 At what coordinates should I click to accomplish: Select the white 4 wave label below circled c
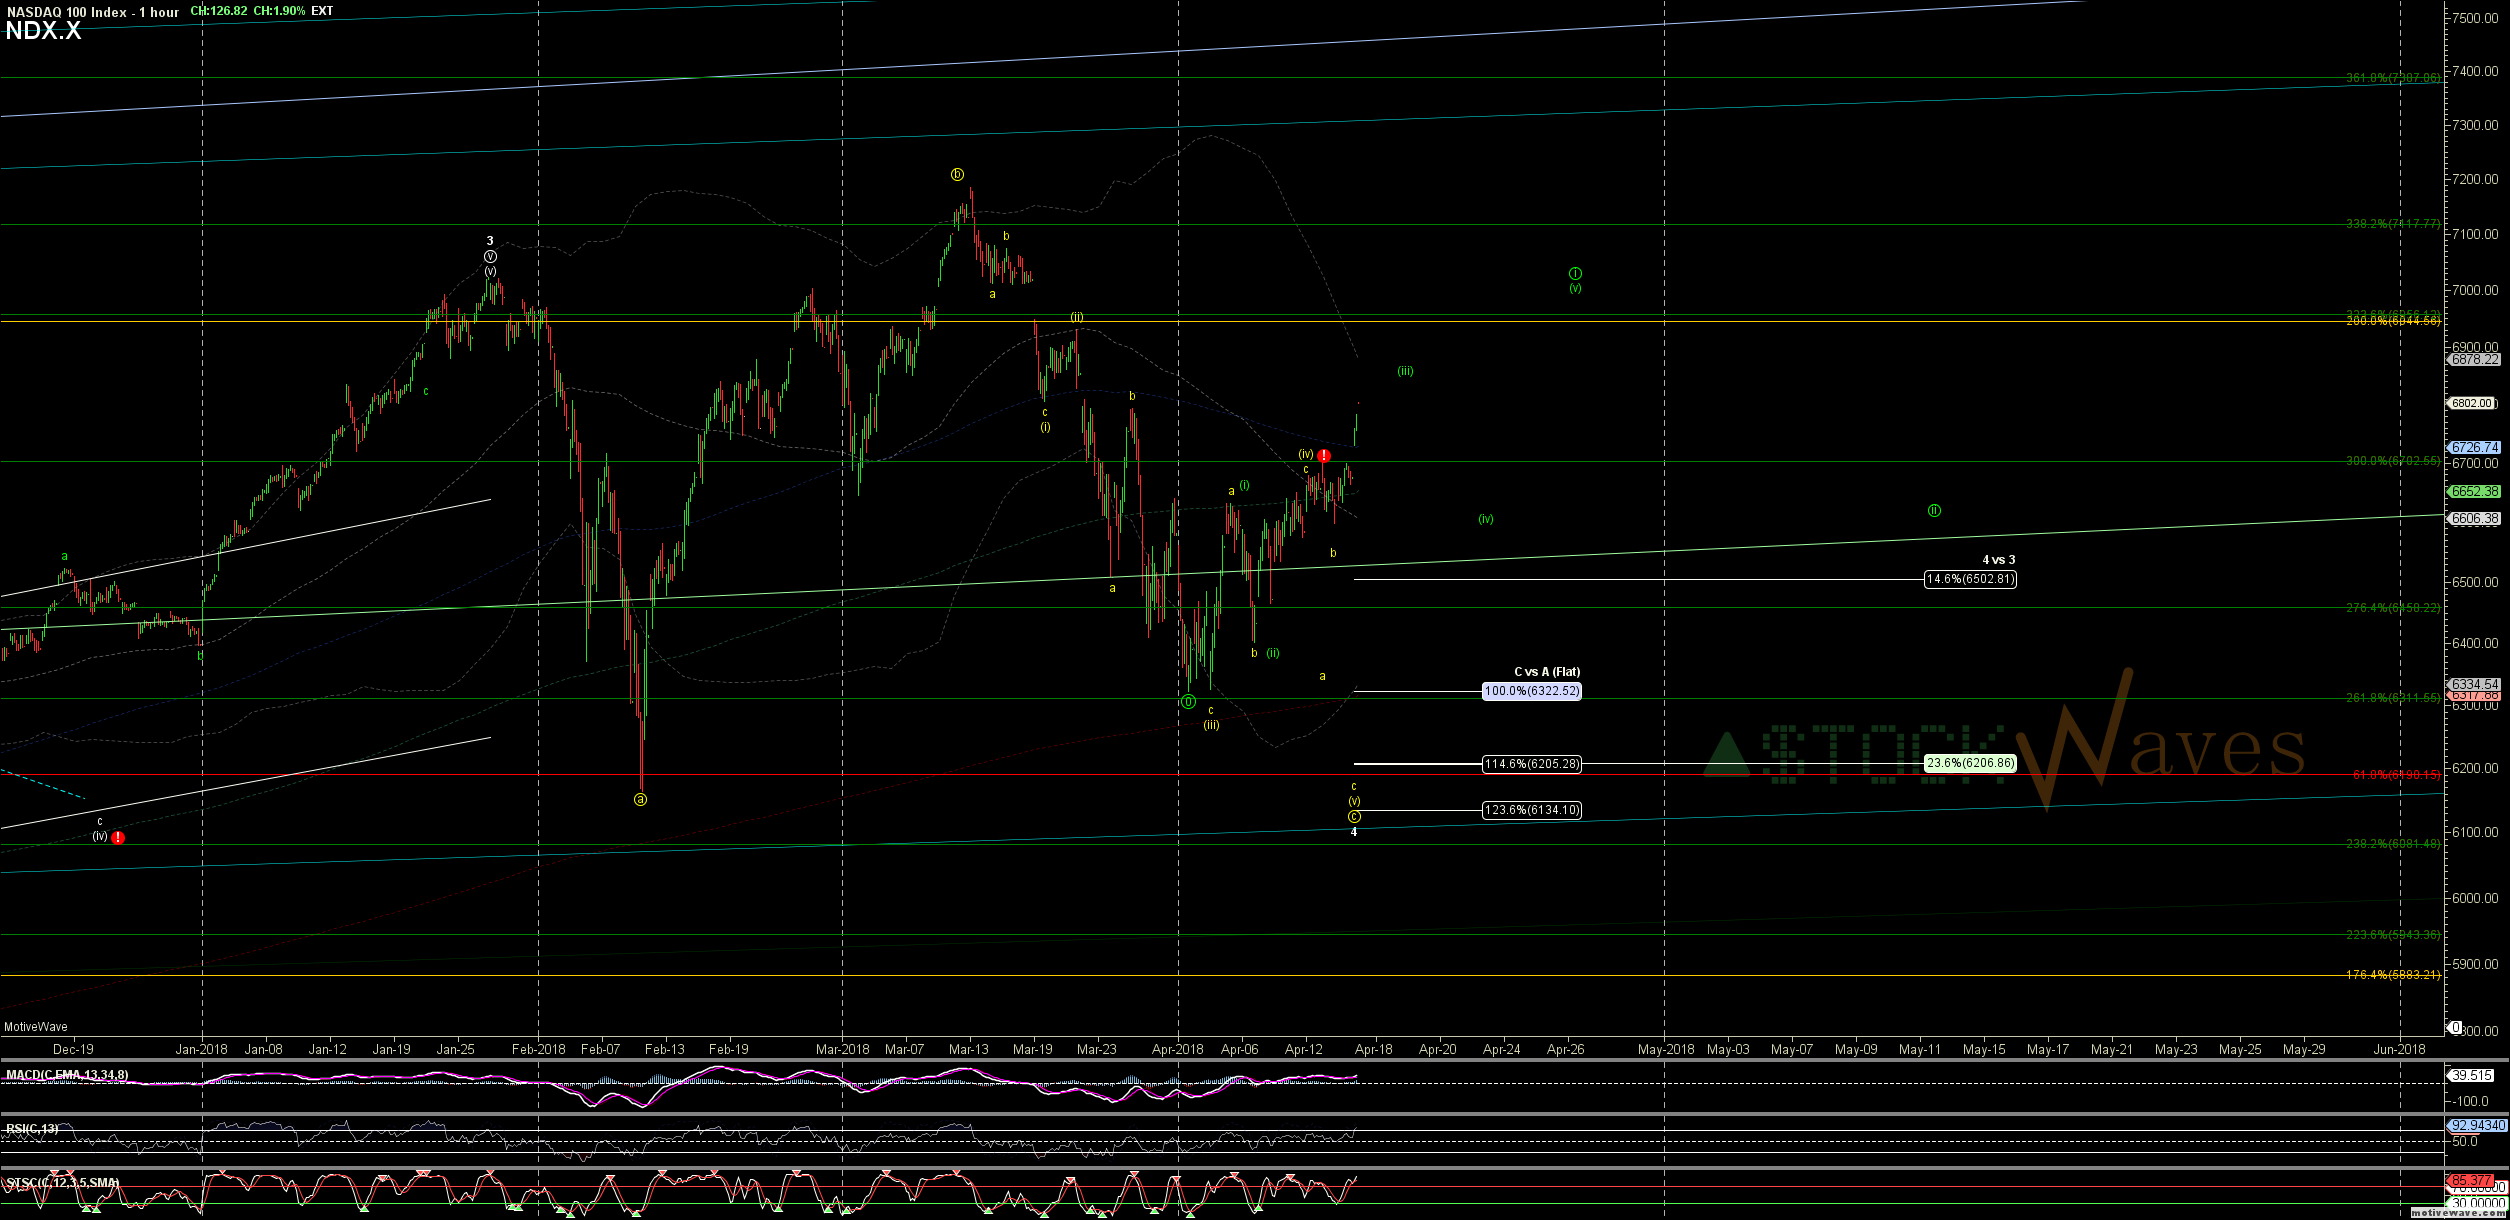tap(1354, 832)
